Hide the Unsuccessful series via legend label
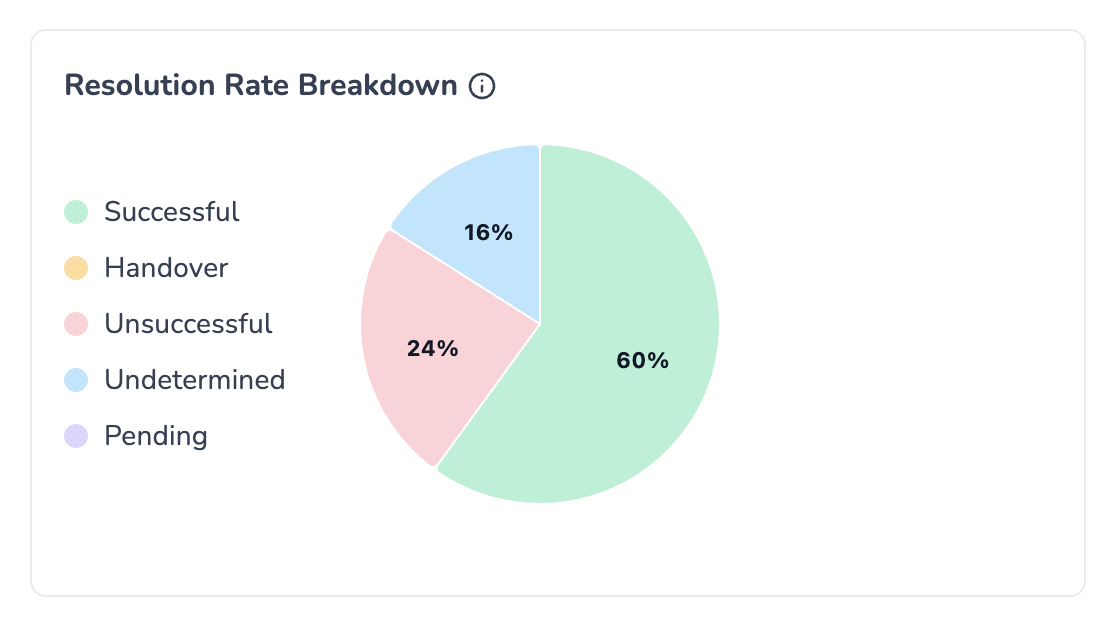 188,324
